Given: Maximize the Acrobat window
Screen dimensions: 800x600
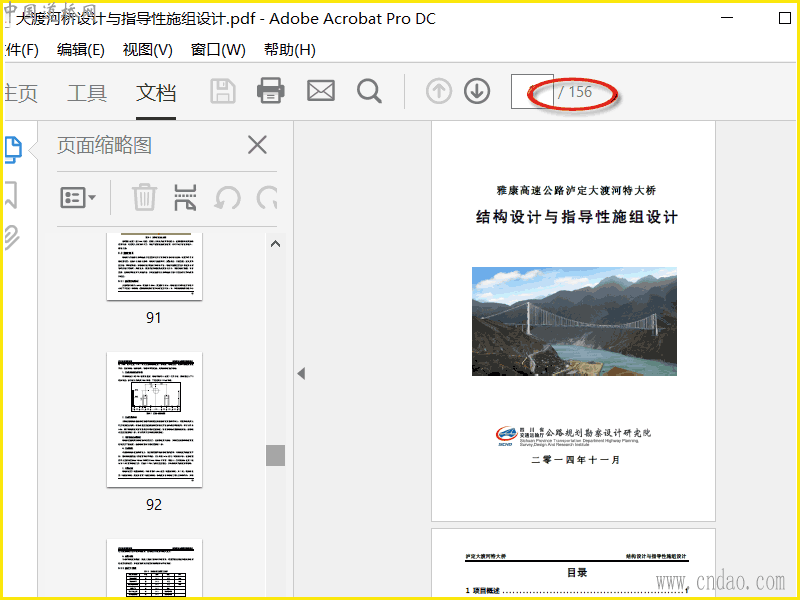Looking at the screenshot, I should (785, 18).
